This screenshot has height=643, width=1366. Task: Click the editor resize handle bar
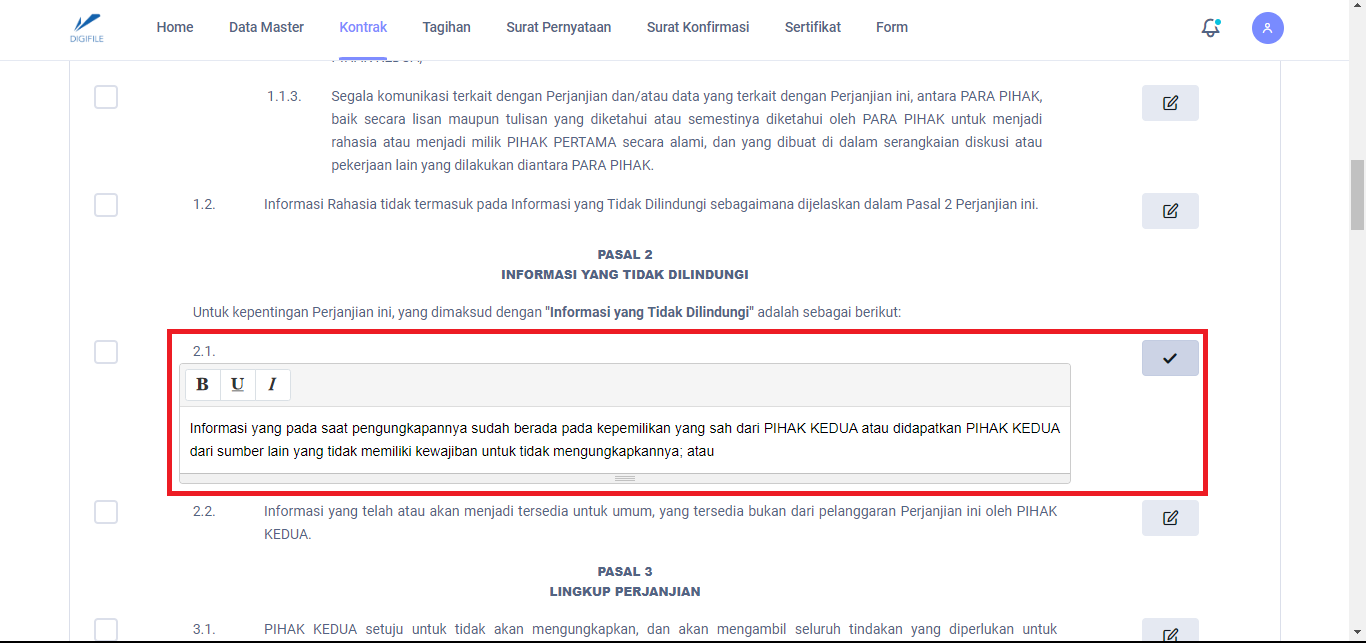point(625,478)
